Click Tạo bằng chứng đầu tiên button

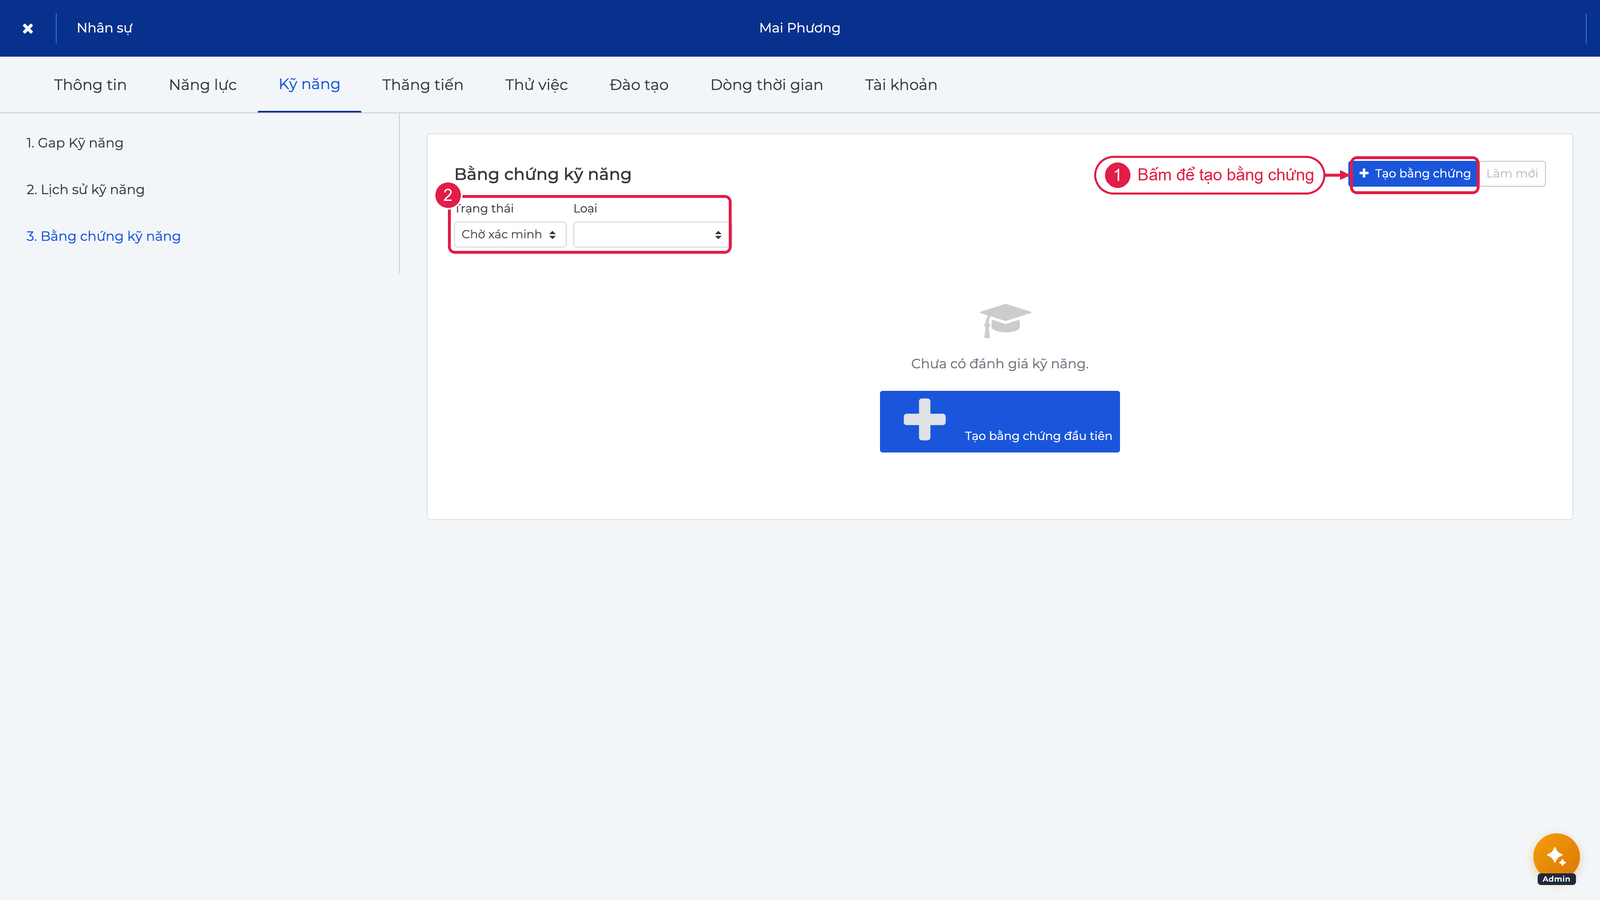click(1000, 422)
